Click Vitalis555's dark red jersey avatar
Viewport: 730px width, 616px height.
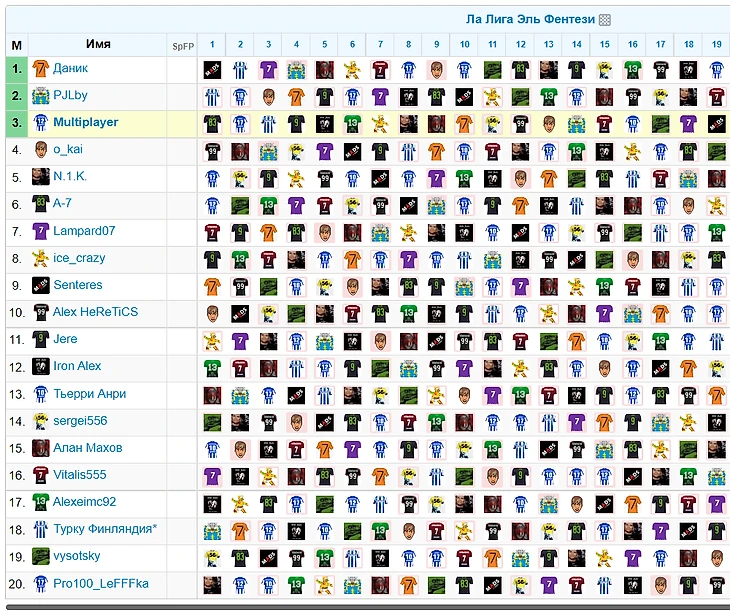coord(41,475)
